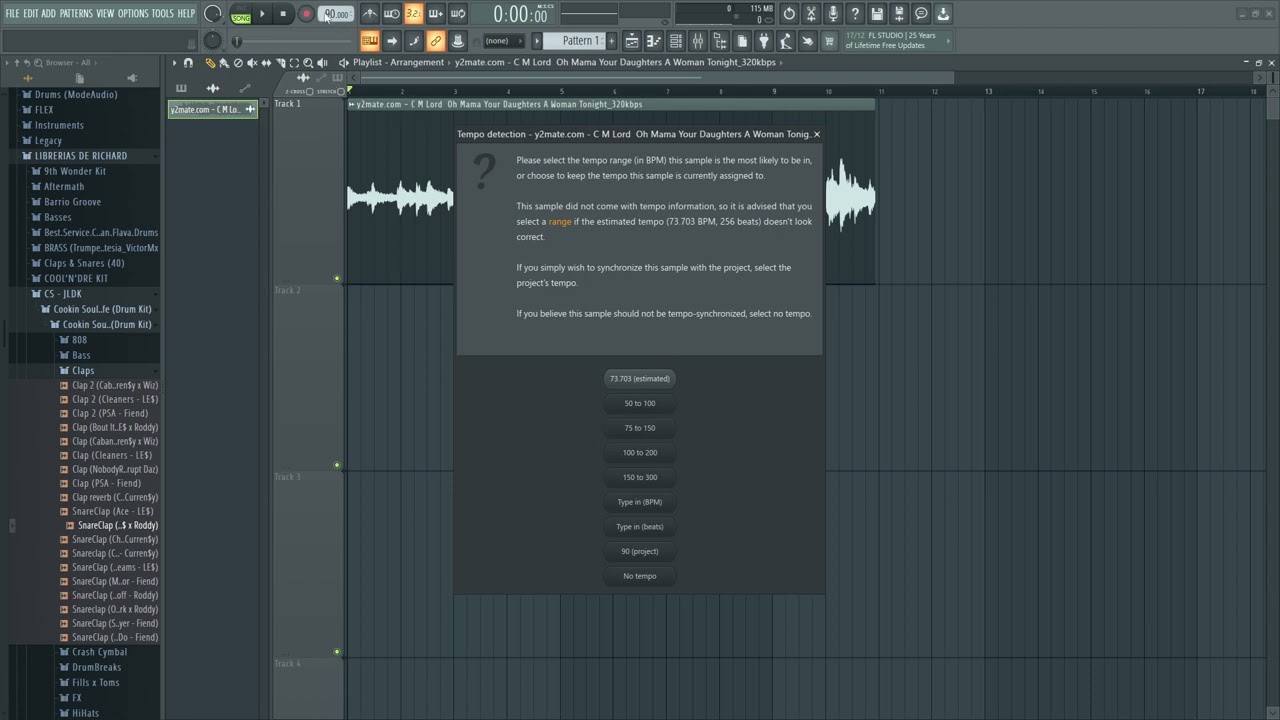Open the FILE menu
The width and height of the screenshot is (1280, 720).
[x=13, y=14]
